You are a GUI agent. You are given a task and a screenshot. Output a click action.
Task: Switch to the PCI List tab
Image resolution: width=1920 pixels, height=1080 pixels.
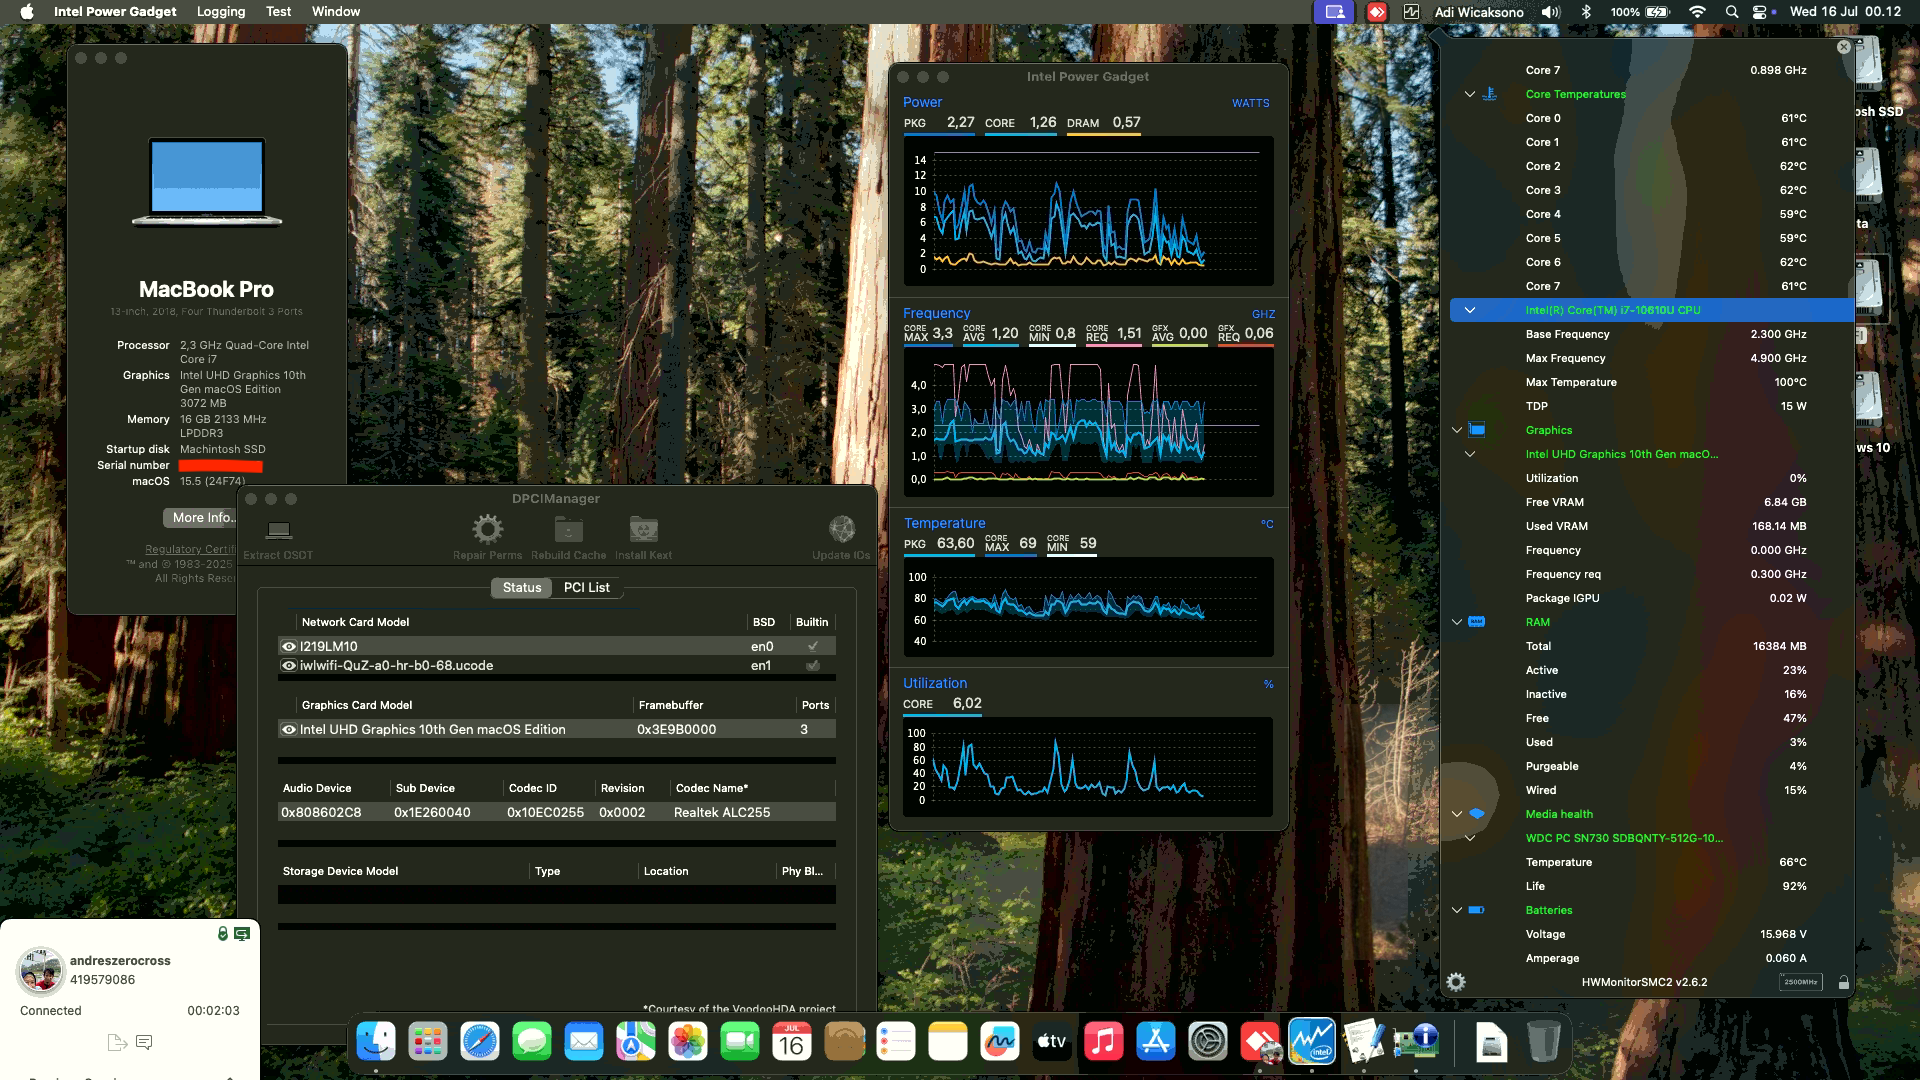click(x=587, y=587)
